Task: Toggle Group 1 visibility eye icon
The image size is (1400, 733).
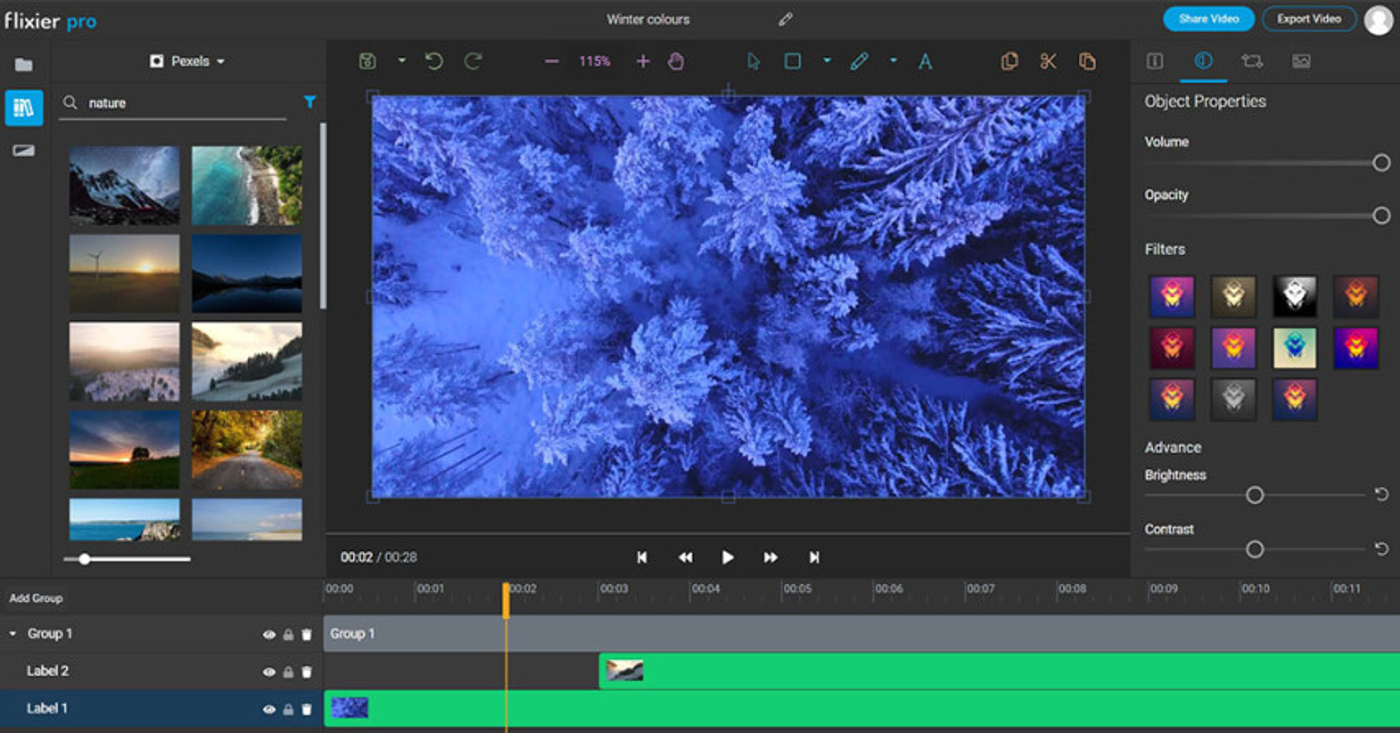Action: click(x=268, y=633)
